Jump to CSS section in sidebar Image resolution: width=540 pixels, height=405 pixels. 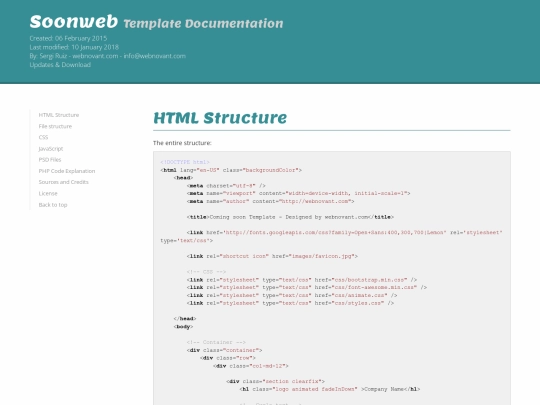pos(43,137)
